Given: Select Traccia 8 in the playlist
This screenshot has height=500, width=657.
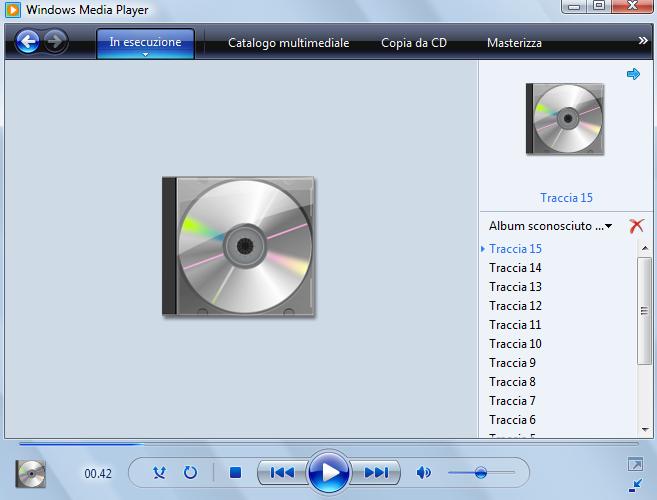Looking at the screenshot, I should click(512, 382).
